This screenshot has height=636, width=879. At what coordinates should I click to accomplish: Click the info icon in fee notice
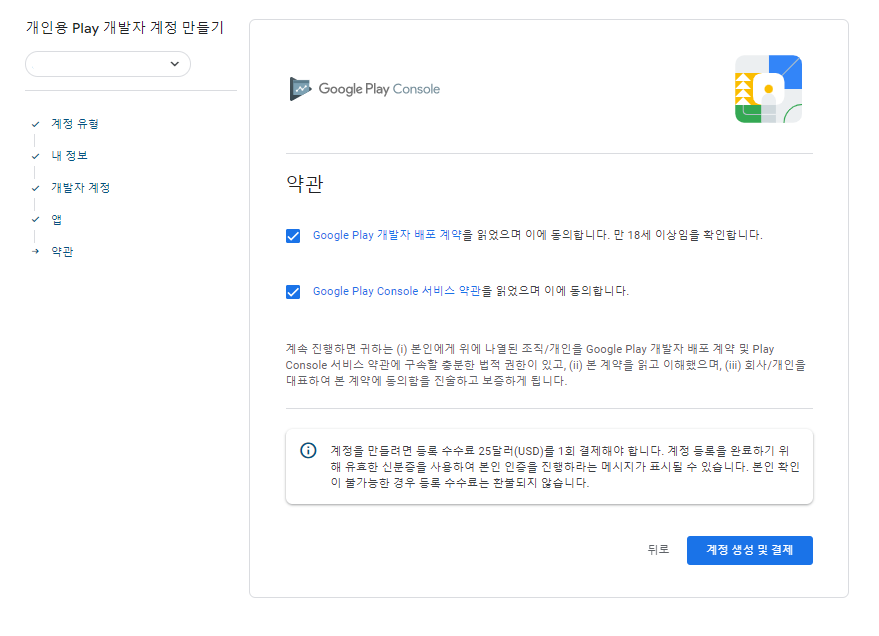(308, 451)
